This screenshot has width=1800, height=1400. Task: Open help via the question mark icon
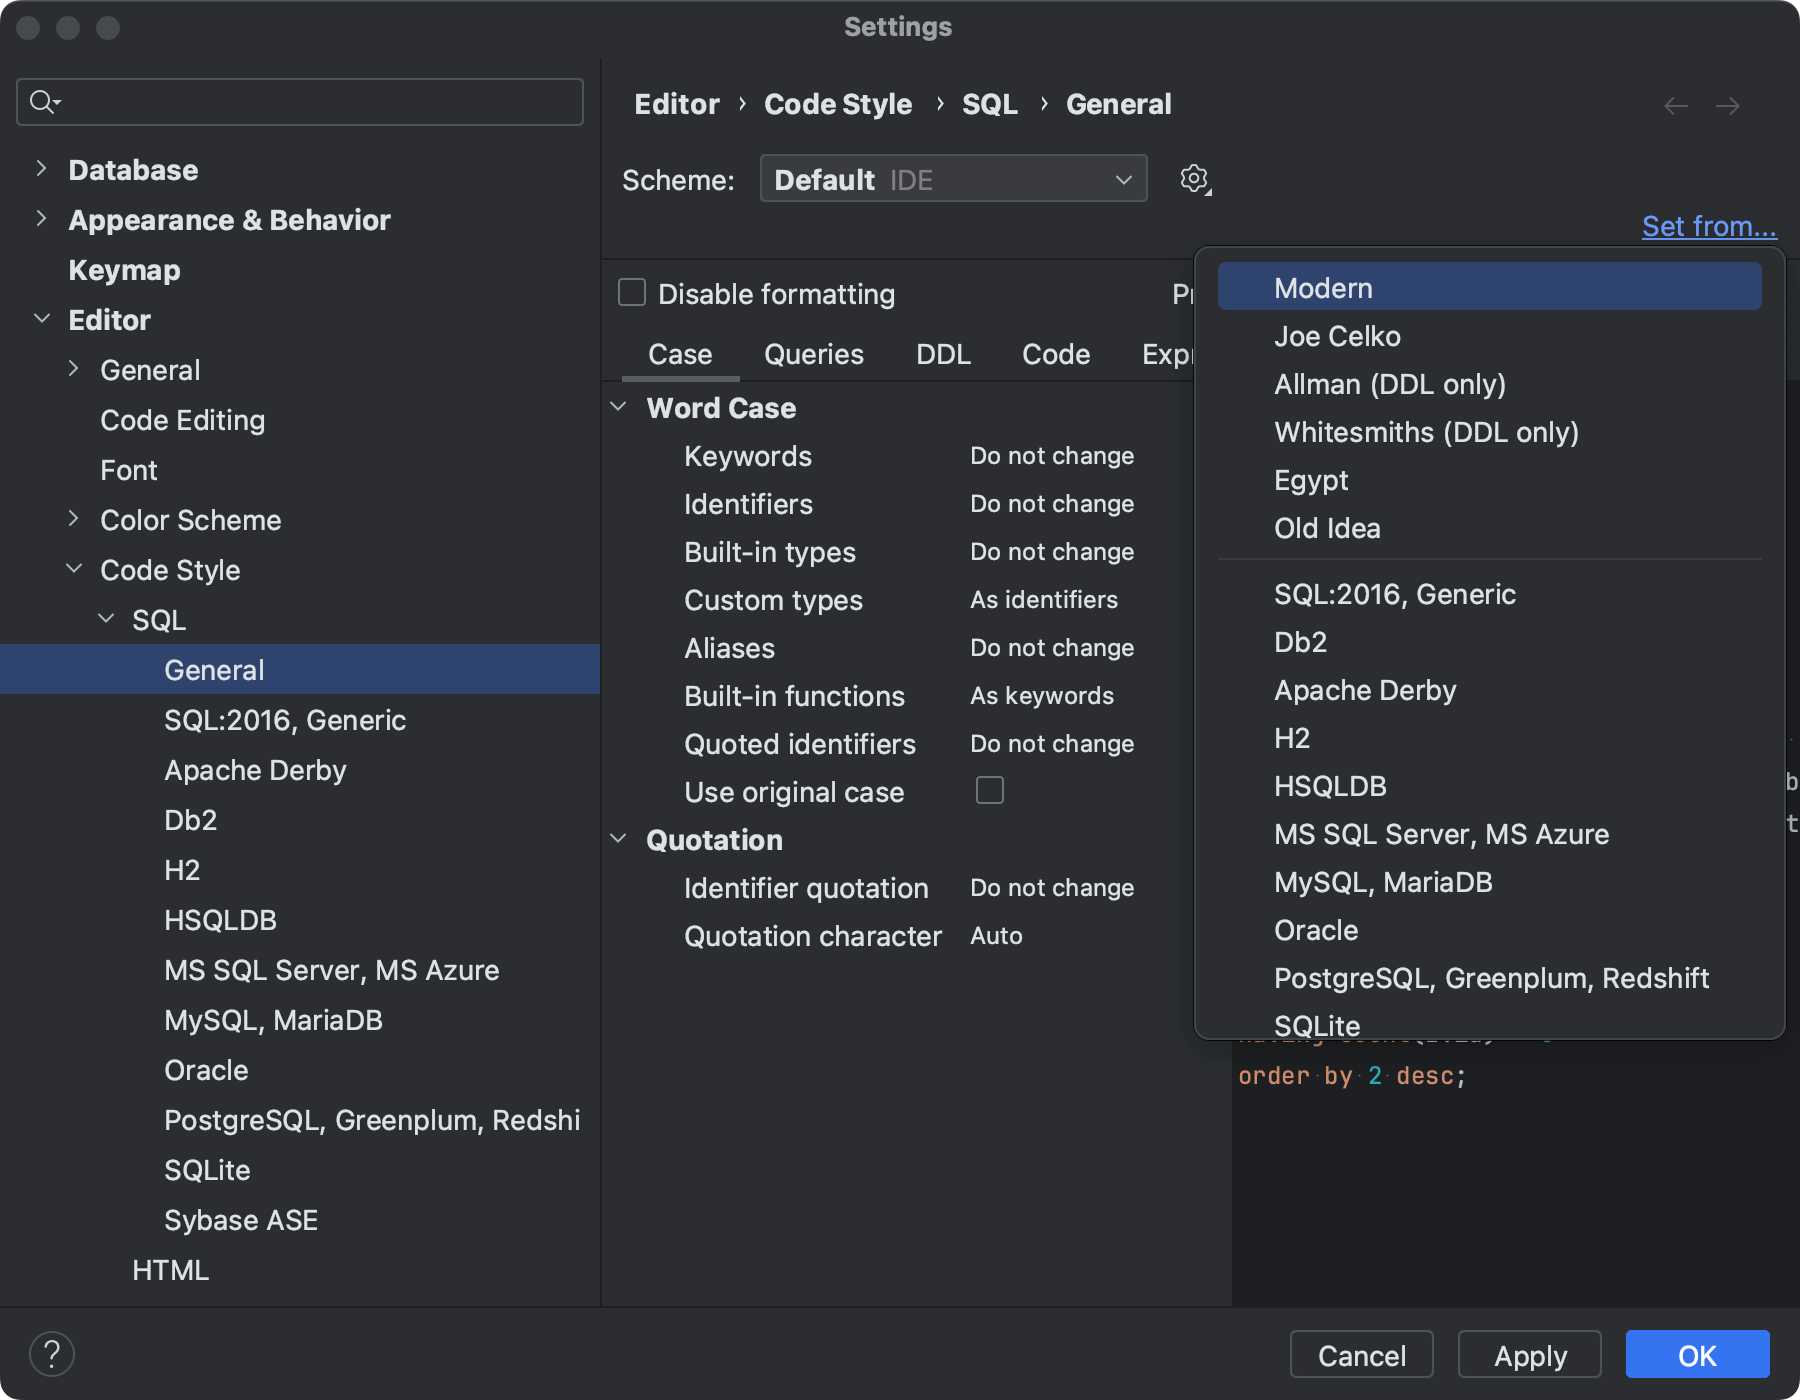click(52, 1354)
